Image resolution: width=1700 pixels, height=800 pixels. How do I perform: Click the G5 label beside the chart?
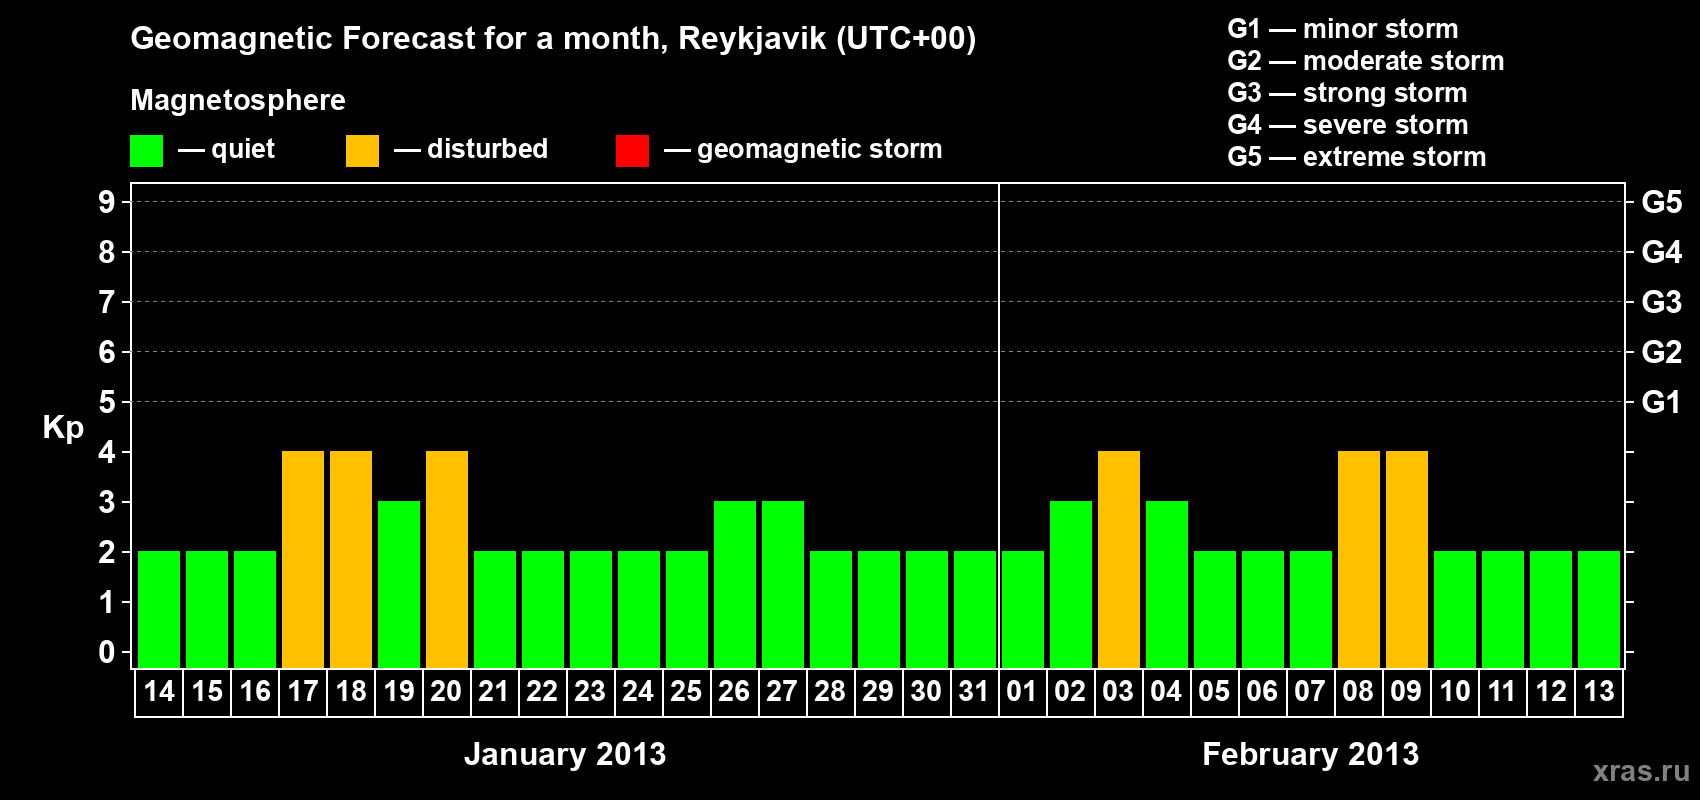tap(1662, 202)
